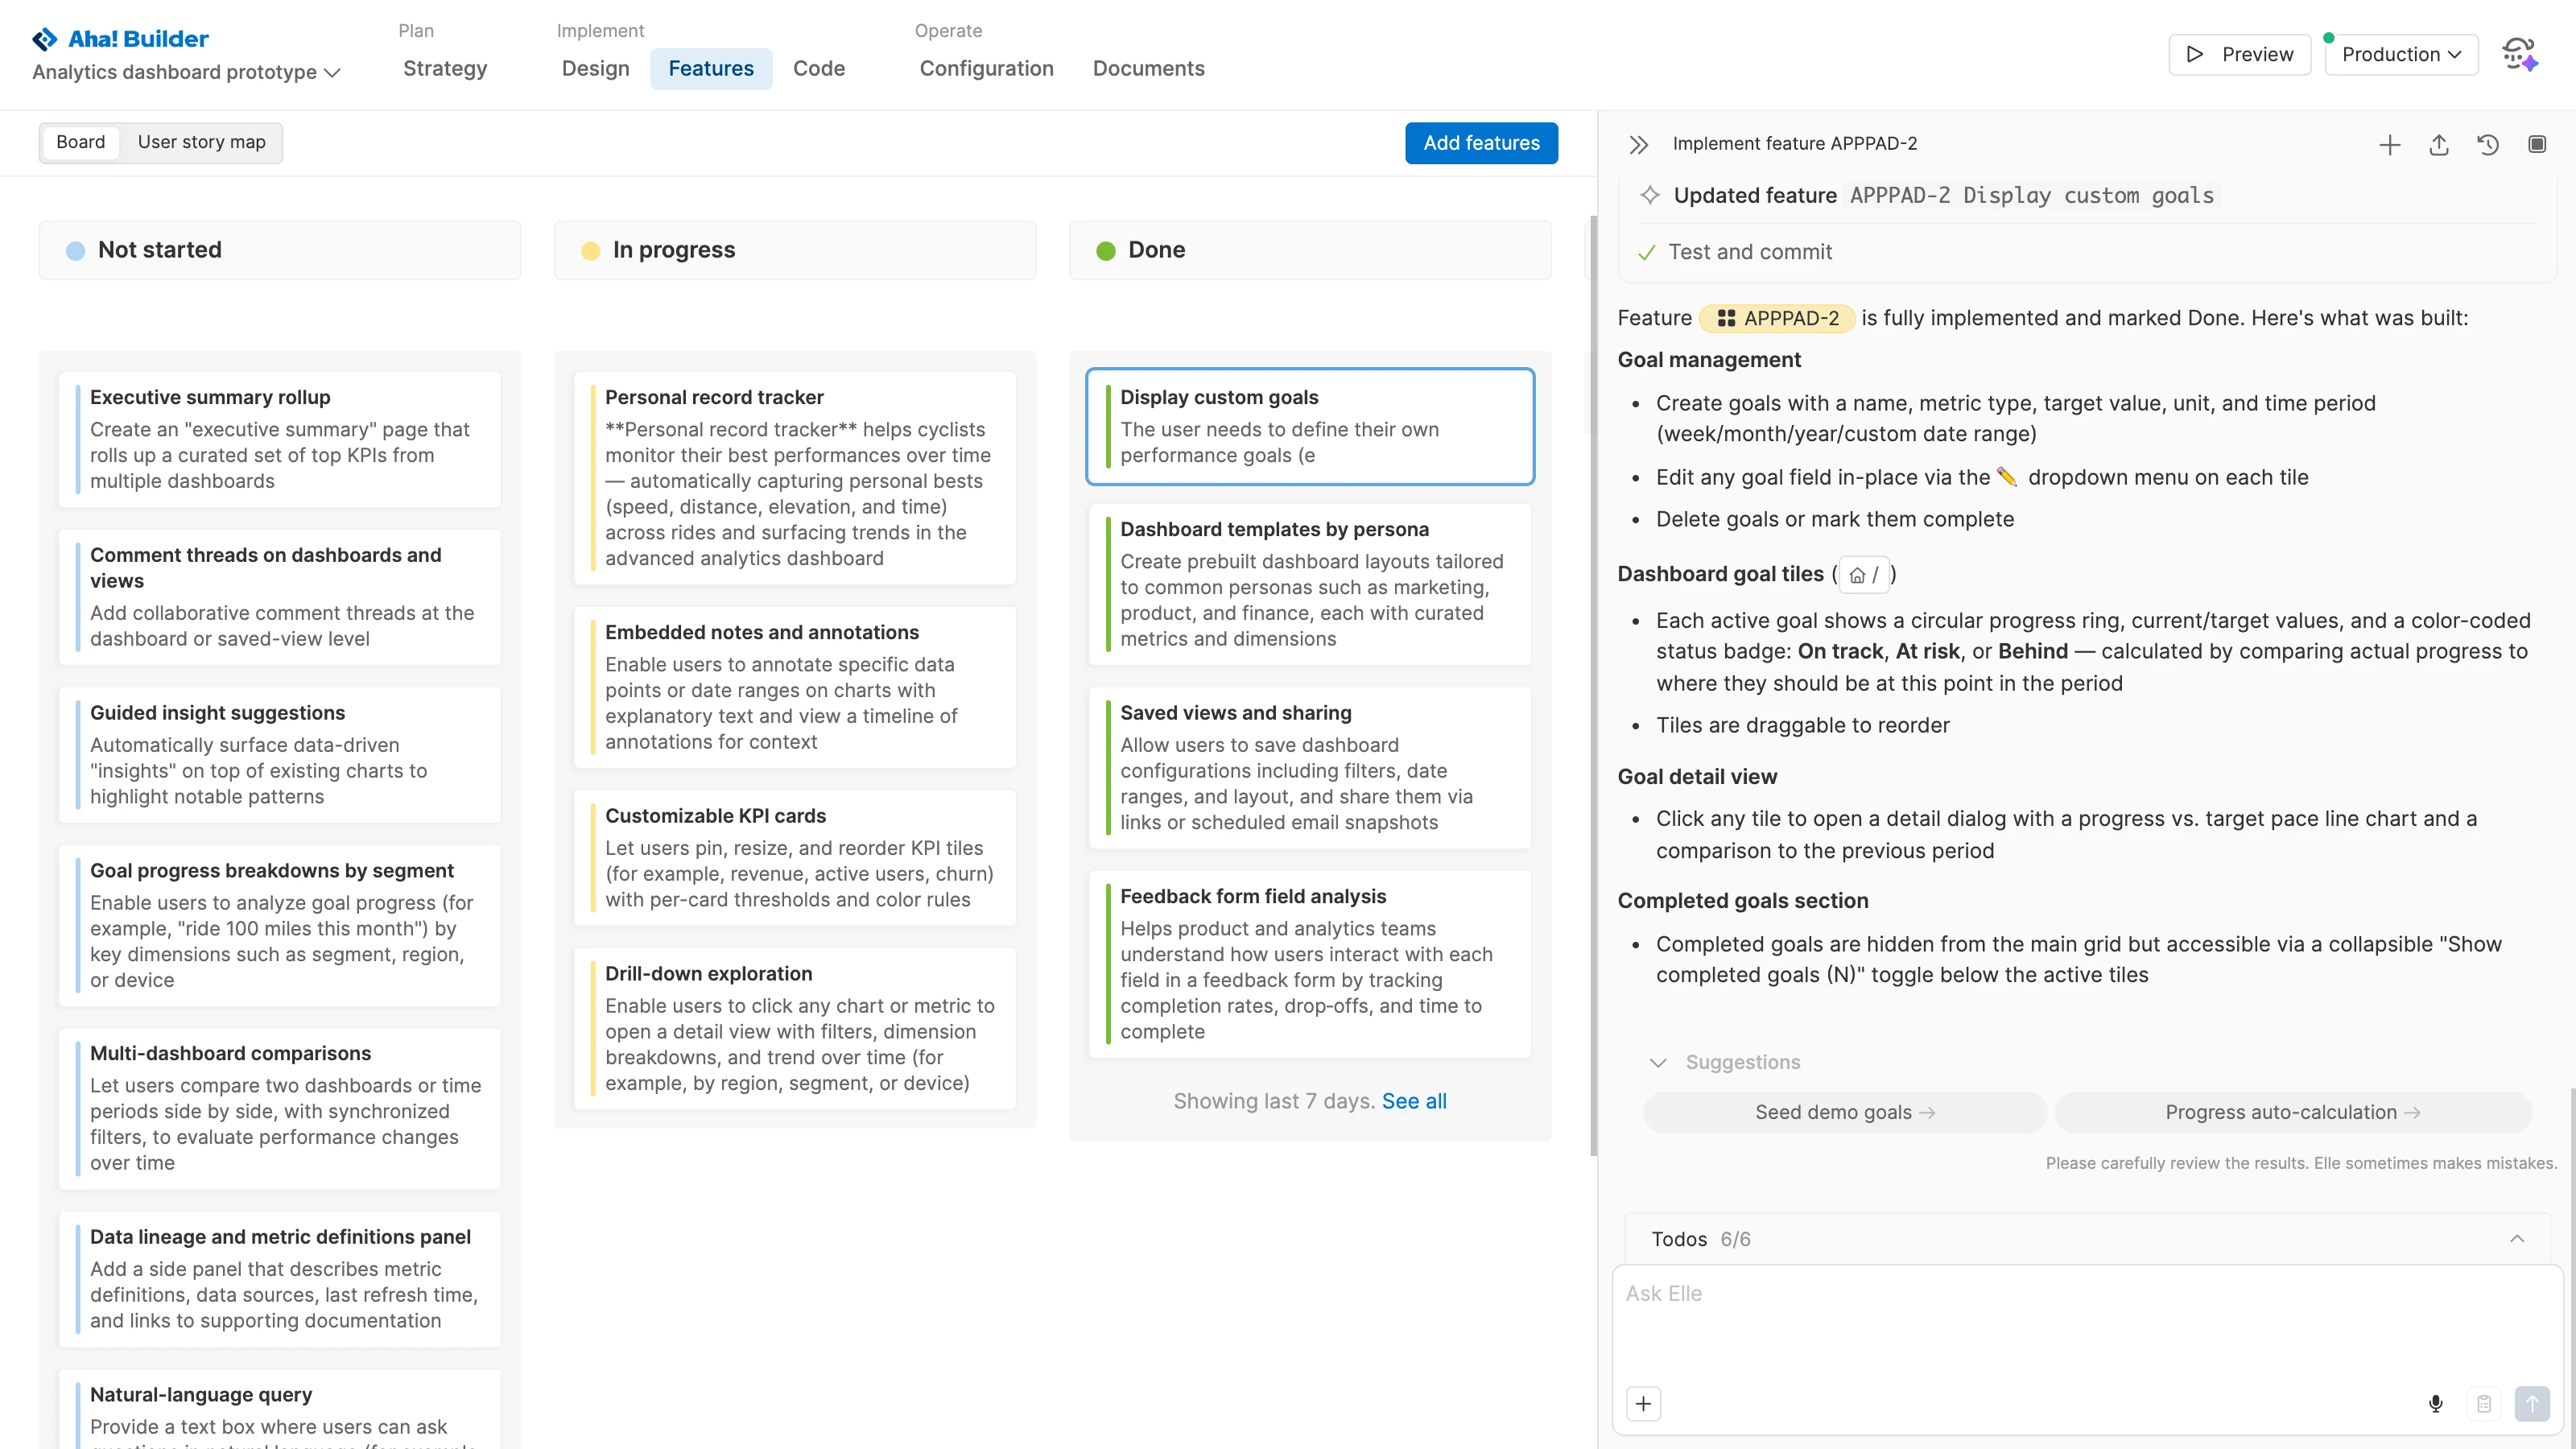The image size is (2576, 1449).
Task: Send the message with the up-arrow button
Action: (x=2535, y=1403)
